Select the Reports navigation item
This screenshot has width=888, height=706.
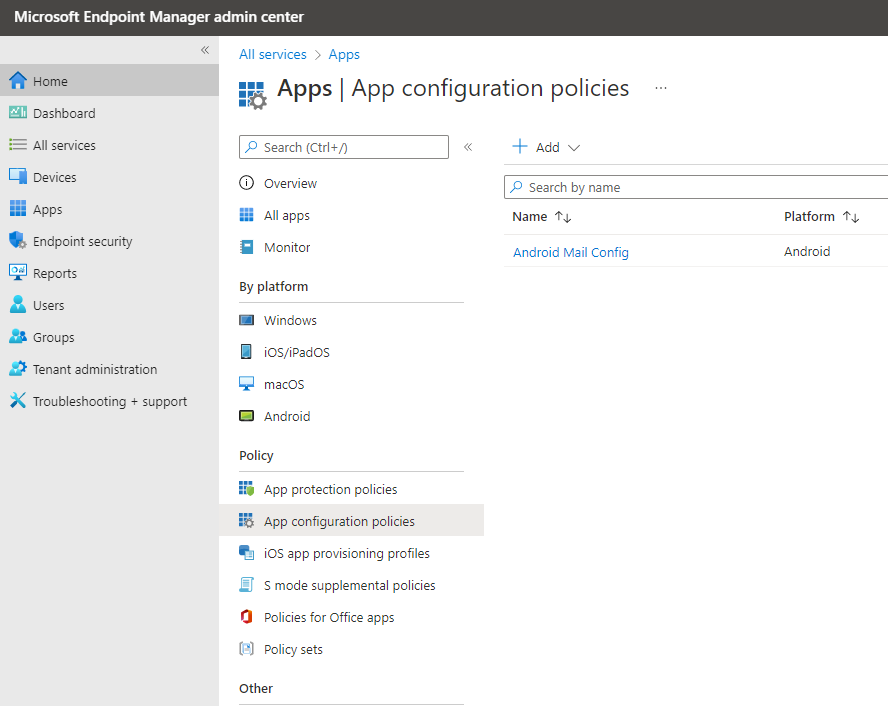coord(109,272)
